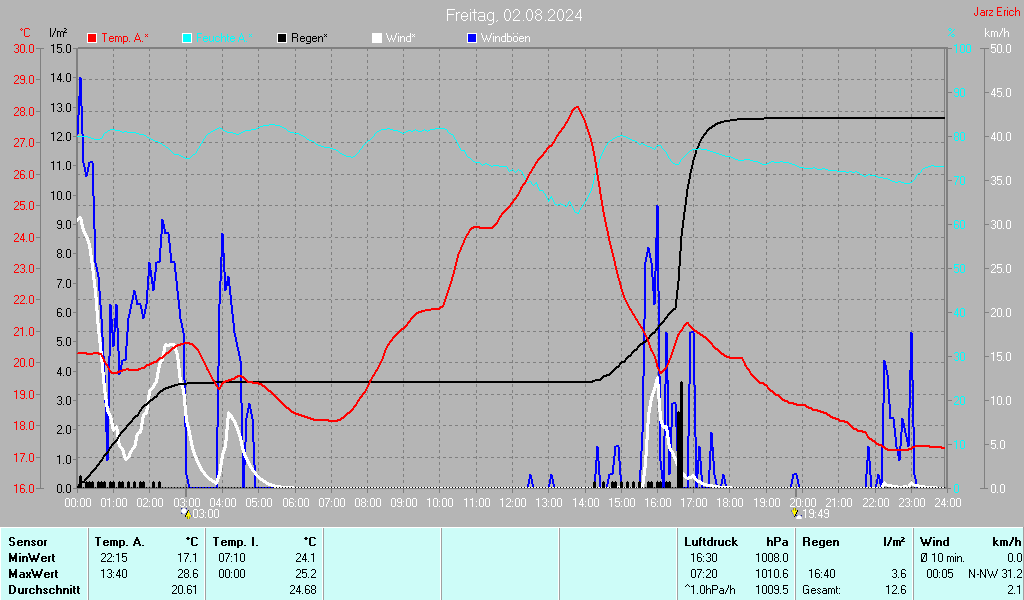Image resolution: width=1024 pixels, height=600 pixels.
Task: Click the pressure trend '^1.0hPa/h'
Action: (710, 590)
